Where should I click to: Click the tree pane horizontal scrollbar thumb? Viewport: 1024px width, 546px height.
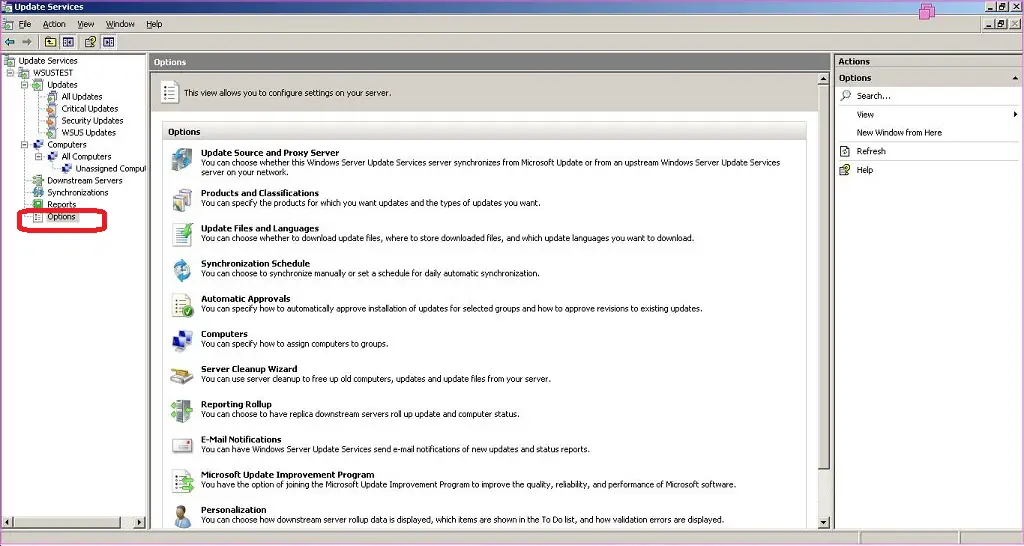pyautogui.click(x=67, y=522)
